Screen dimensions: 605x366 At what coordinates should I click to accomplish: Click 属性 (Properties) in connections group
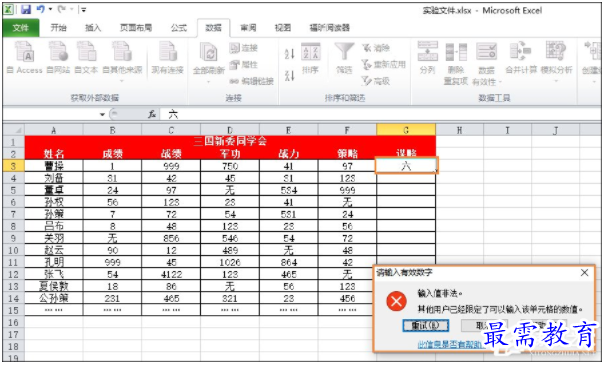point(243,64)
